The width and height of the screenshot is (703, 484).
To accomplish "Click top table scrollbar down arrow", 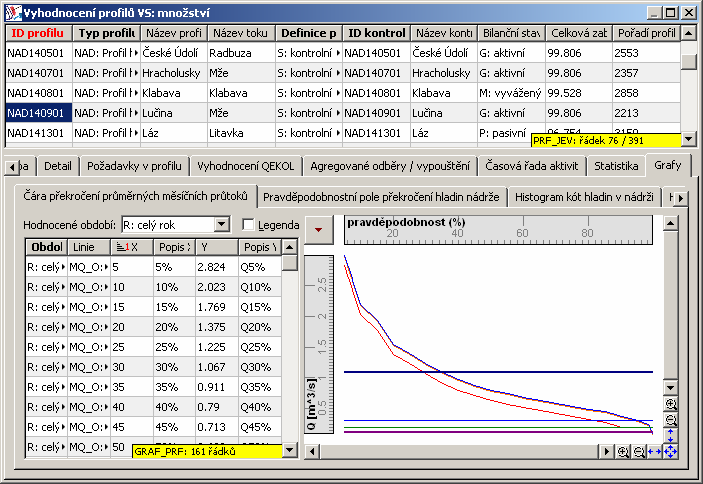I will pyautogui.click(x=688, y=139).
